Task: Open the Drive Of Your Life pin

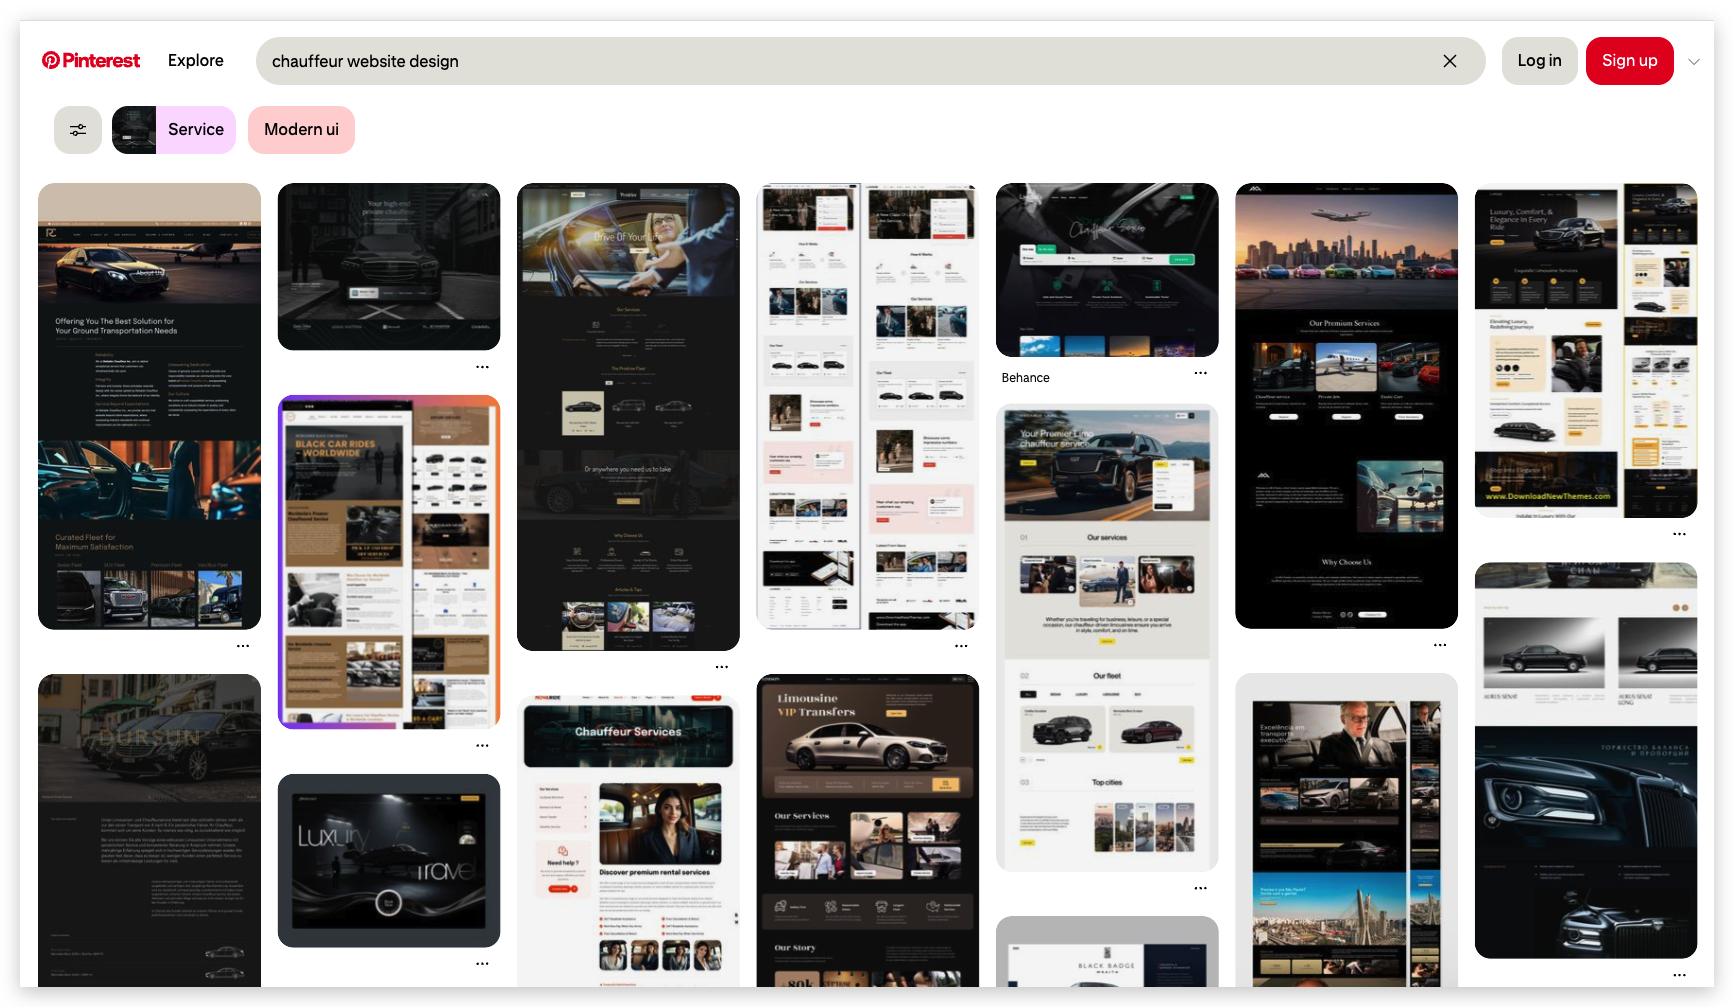Action: pyautogui.click(x=628, y=417)
